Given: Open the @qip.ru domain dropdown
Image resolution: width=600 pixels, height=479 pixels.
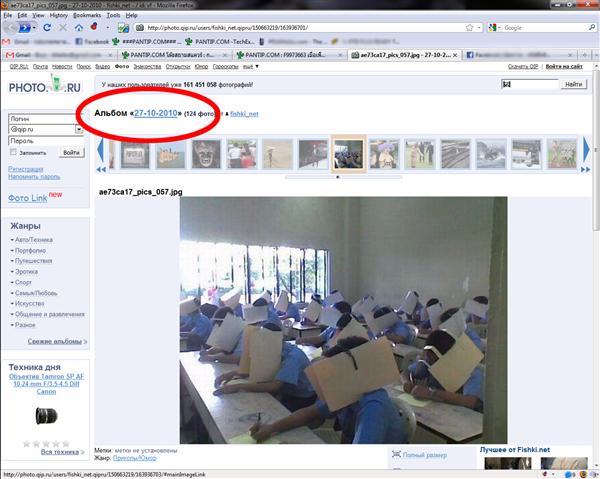Looking at the screenshot, I should [x=79, y=129].
